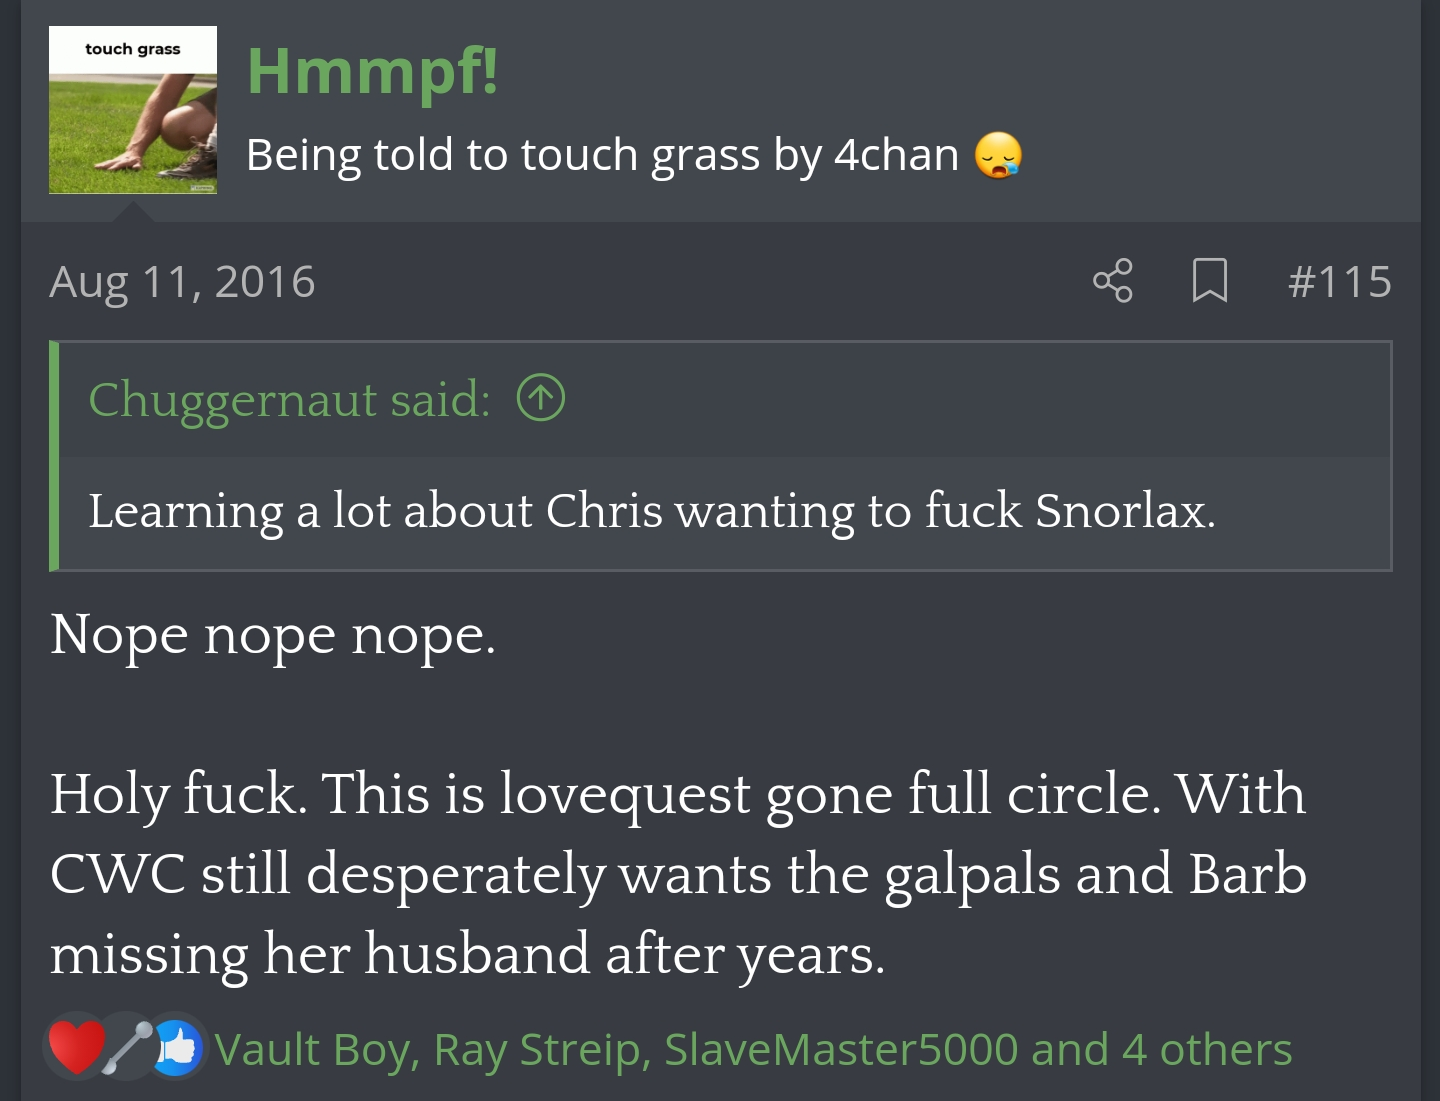This screenshot has width=1440, height=1101.
Task: Click the crying emoji in user title
Action: pyautogui.click(x=999, y=155)
